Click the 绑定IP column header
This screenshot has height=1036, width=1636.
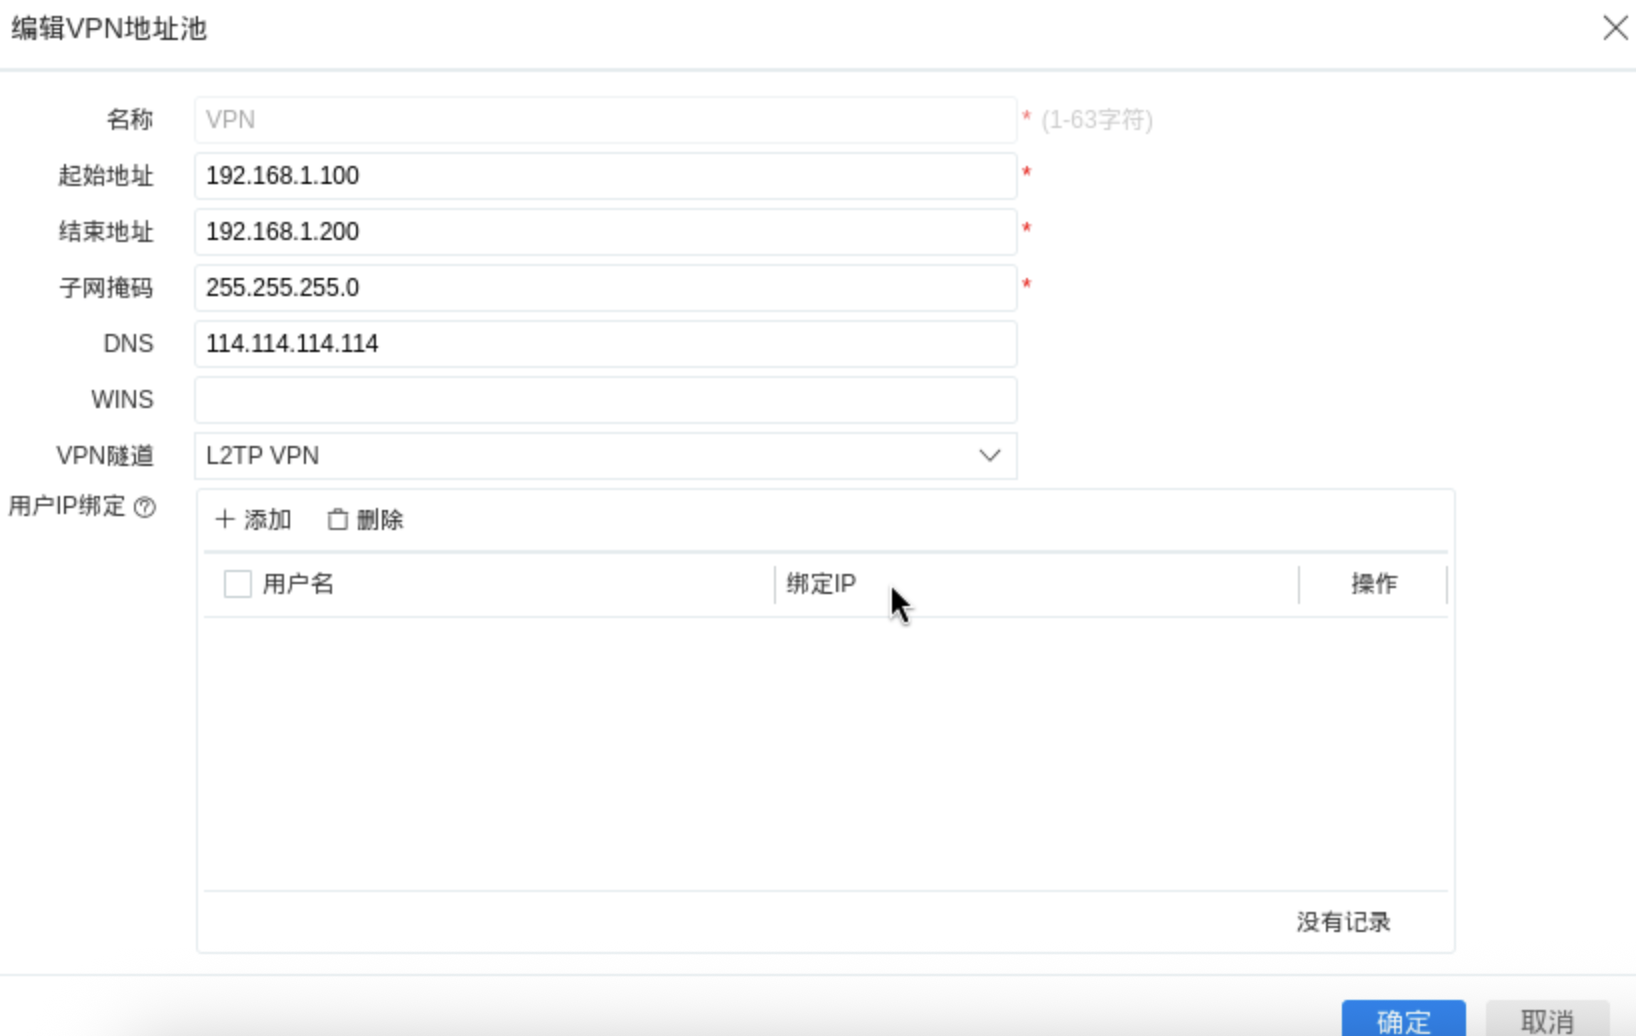click(821, 584)
